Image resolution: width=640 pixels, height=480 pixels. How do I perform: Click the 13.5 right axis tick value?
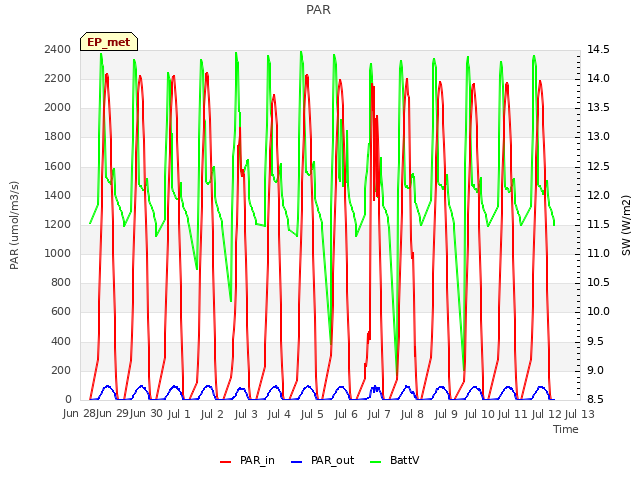click(598, 107)
